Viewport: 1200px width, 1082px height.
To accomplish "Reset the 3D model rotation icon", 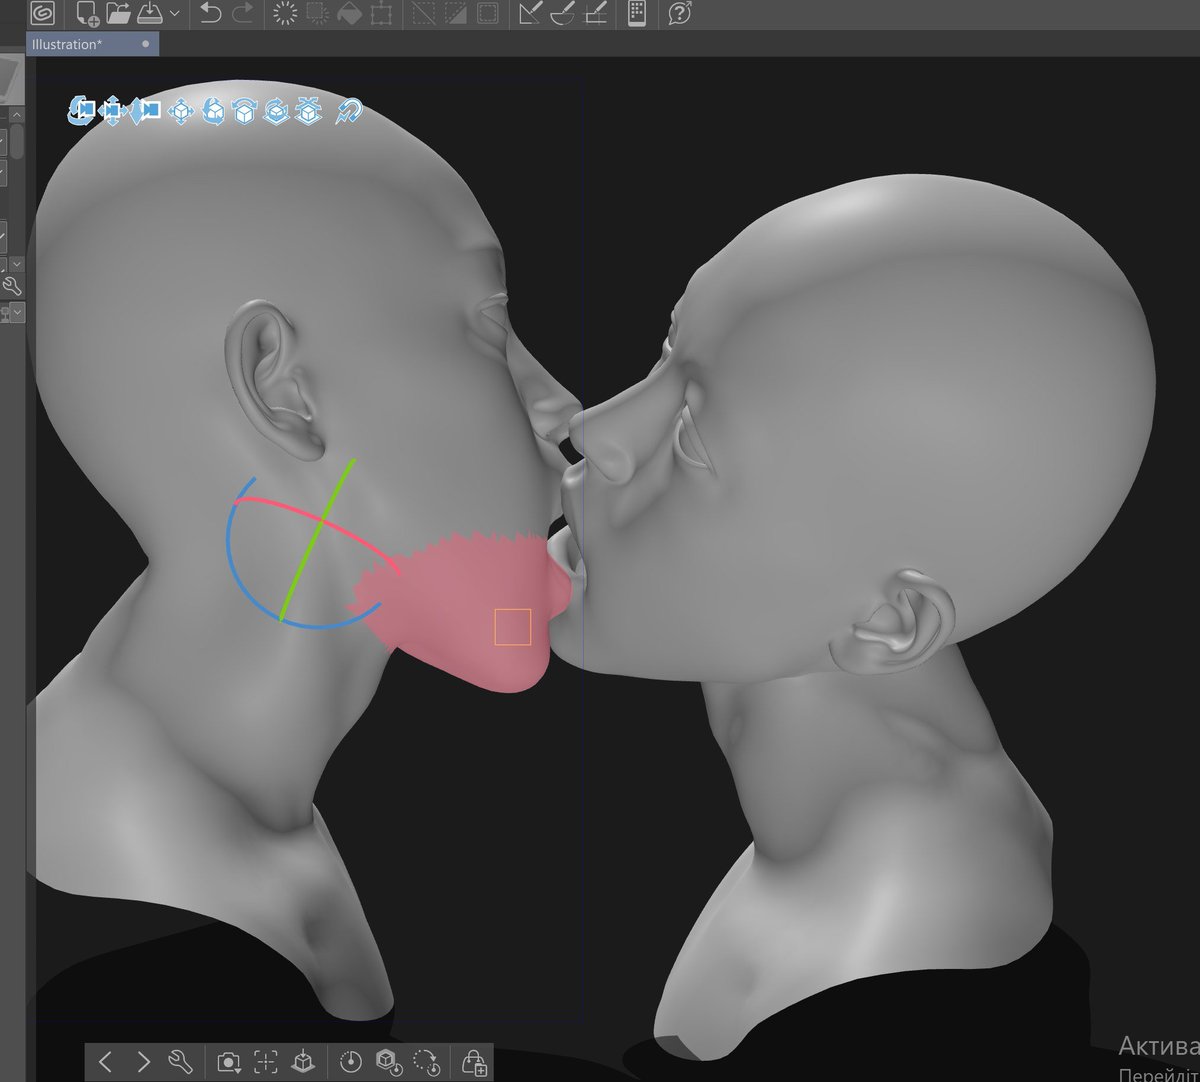I will coord(350,1061).
